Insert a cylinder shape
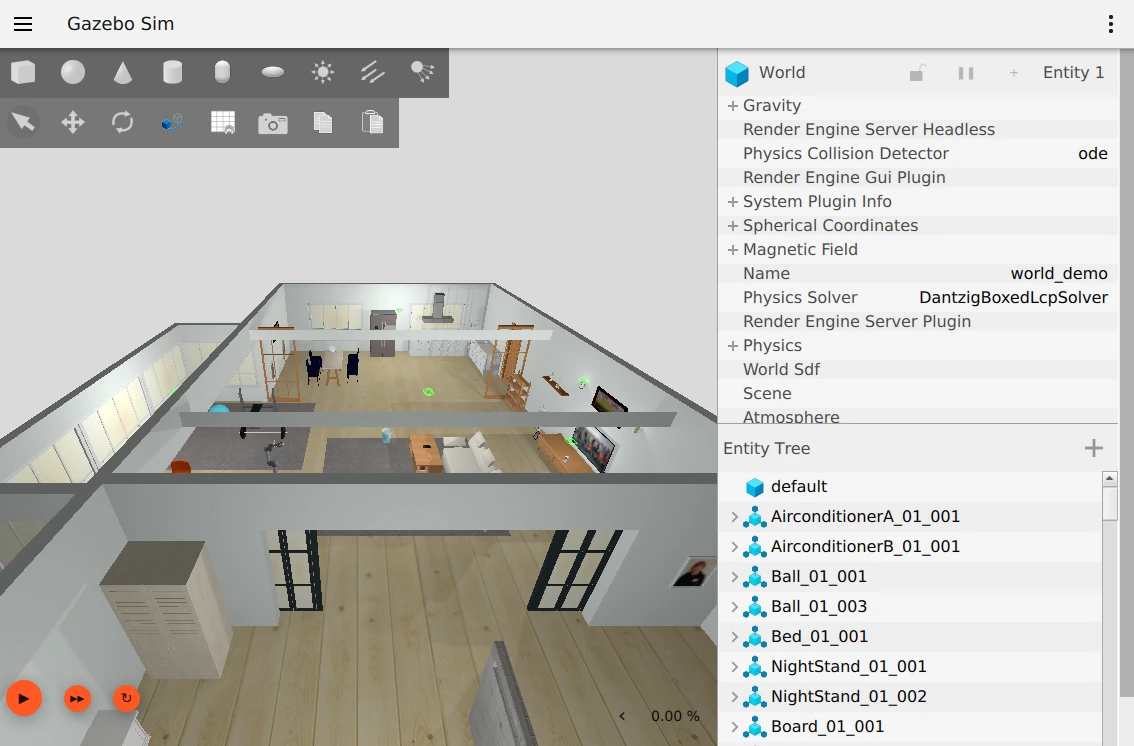 [x=172, y=72]
